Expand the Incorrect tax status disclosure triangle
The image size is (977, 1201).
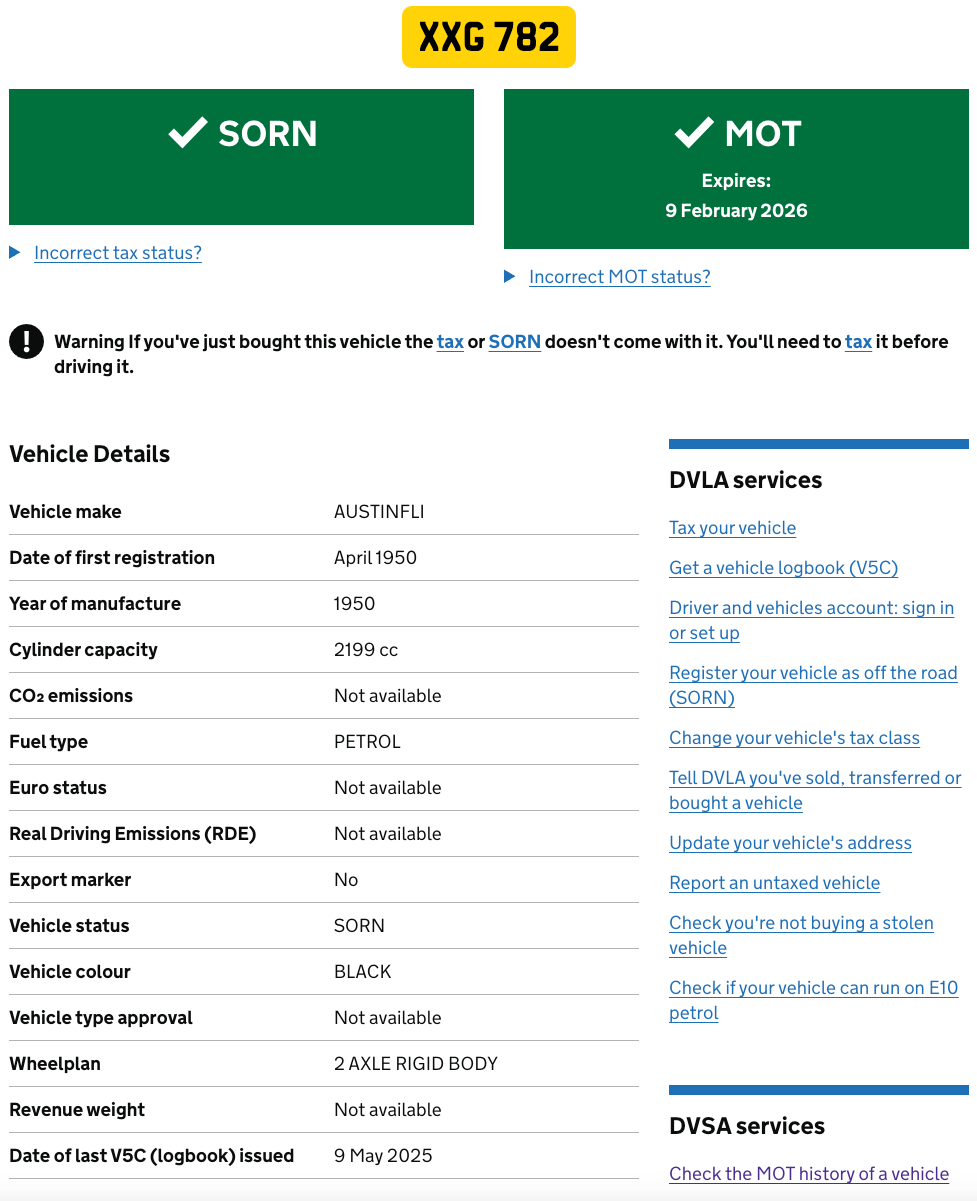click(x=15, y=253)
